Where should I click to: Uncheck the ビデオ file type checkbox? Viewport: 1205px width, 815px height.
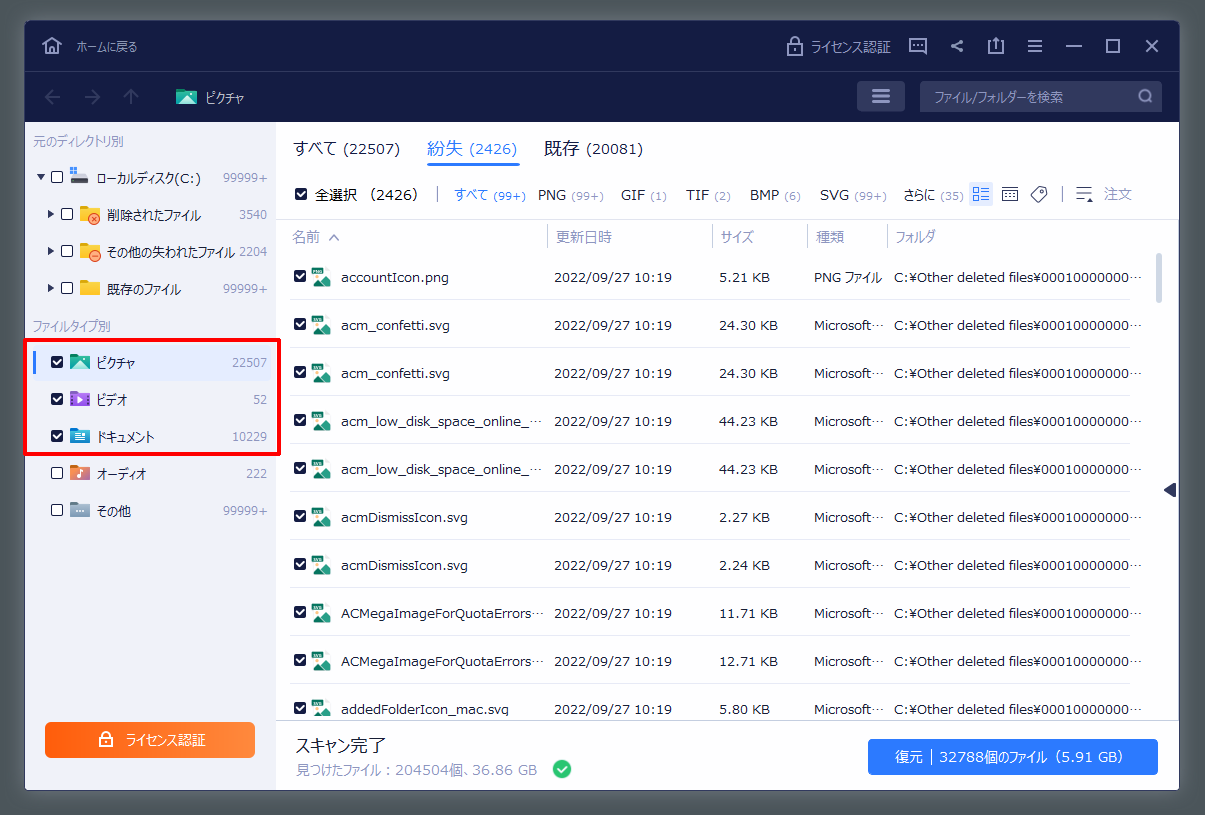pos(57,399)
